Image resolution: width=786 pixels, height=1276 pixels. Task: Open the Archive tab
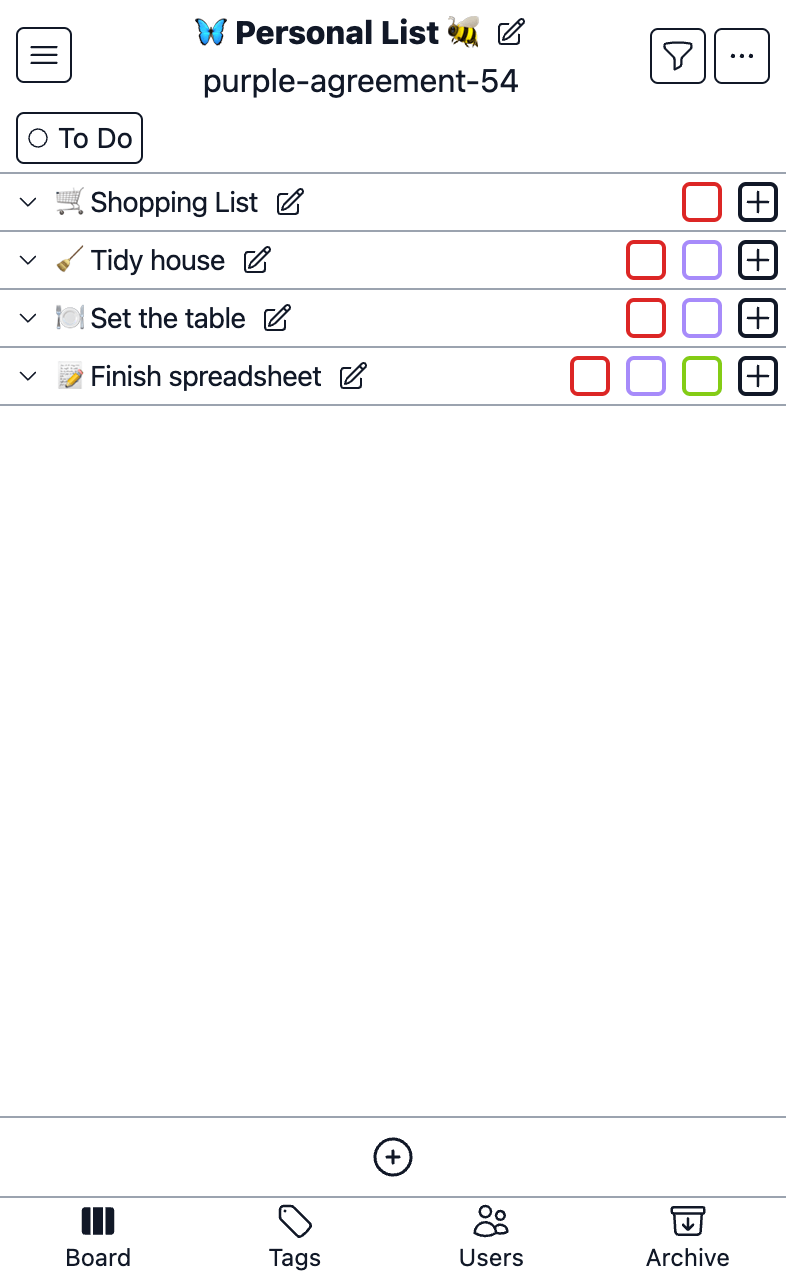688,1237
